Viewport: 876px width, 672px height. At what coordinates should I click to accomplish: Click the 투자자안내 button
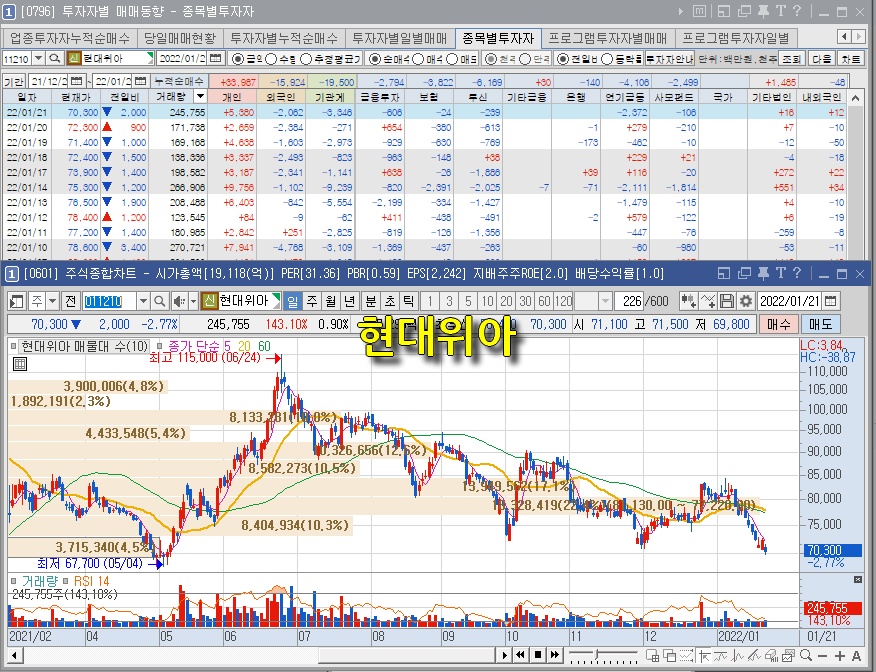pyautogui.click(x=670, y=59)
